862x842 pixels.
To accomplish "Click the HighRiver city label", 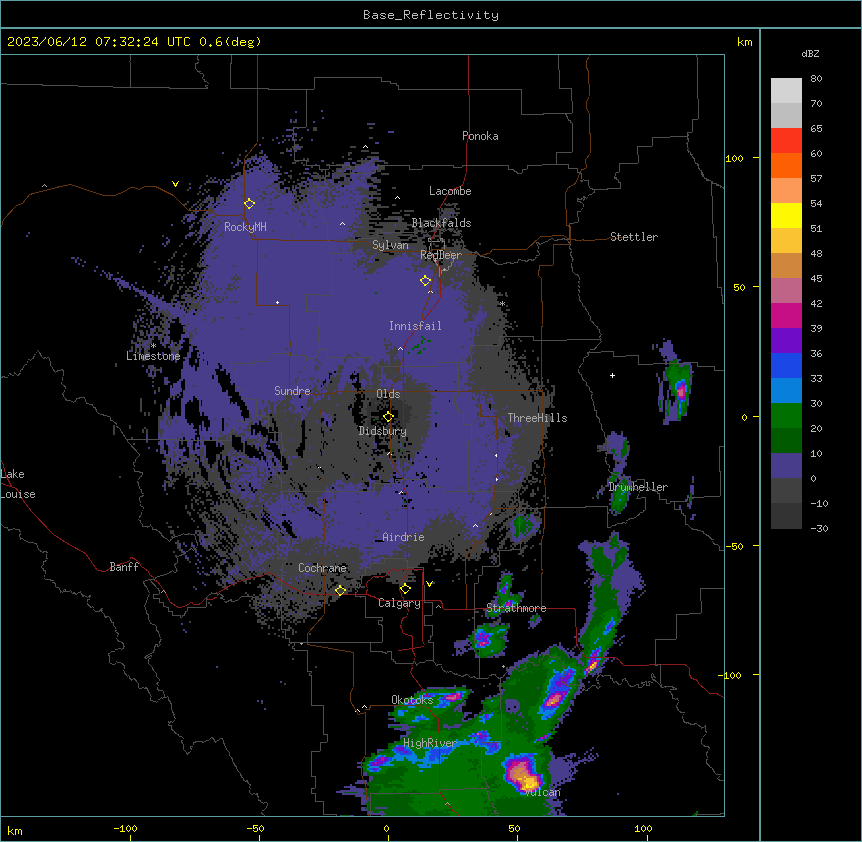I will coord(430,743).
